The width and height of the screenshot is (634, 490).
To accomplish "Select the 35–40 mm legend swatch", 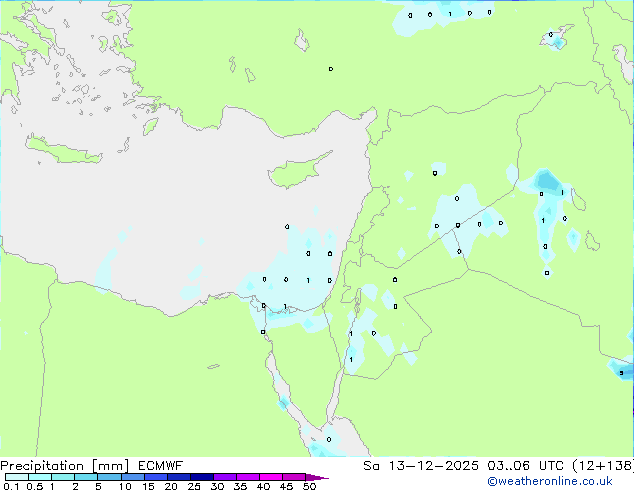I will [247, 477].
